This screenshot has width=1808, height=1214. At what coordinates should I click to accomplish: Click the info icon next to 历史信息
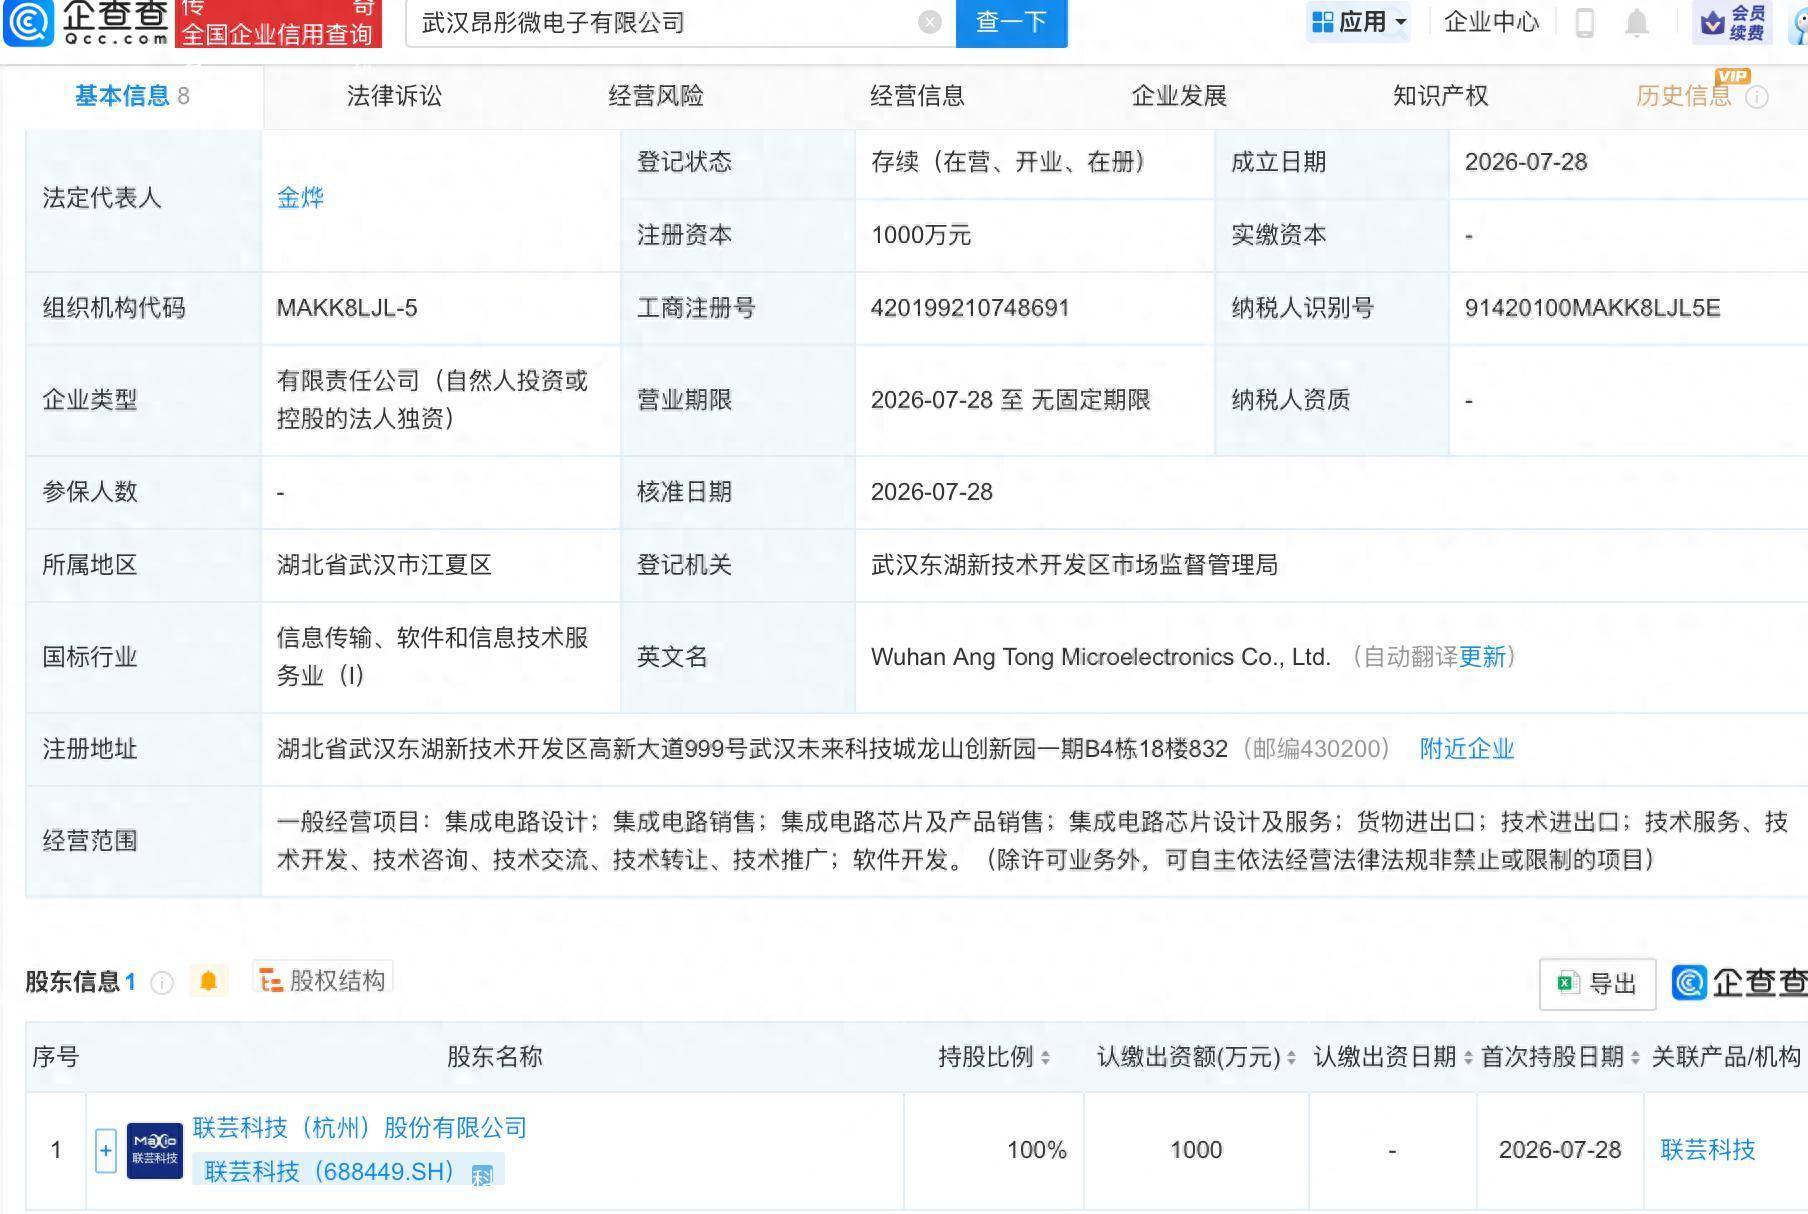(1757, 97)
